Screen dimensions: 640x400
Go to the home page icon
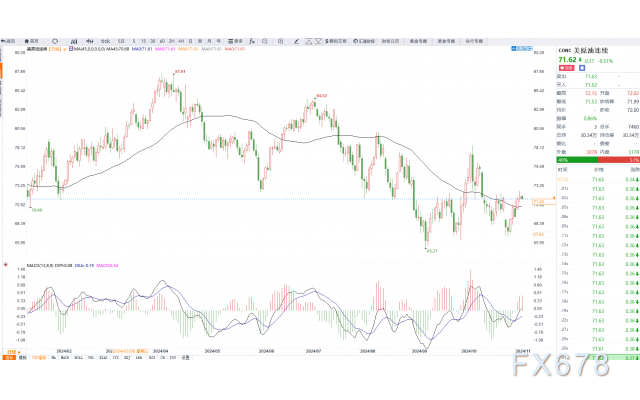(x=34, y=41)
